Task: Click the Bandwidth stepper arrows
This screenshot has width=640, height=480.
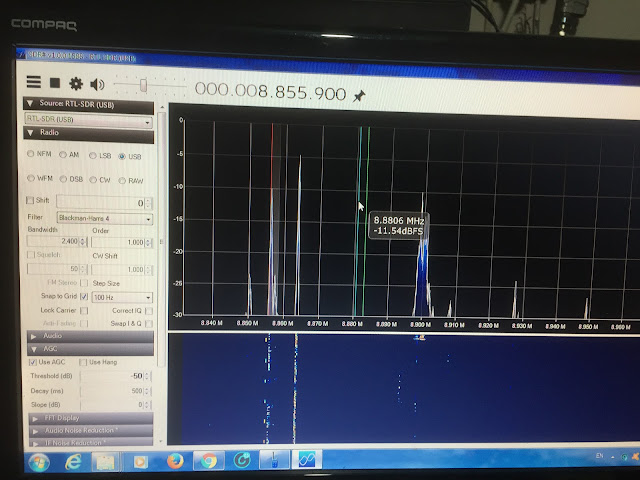Action: pos(83,242)
